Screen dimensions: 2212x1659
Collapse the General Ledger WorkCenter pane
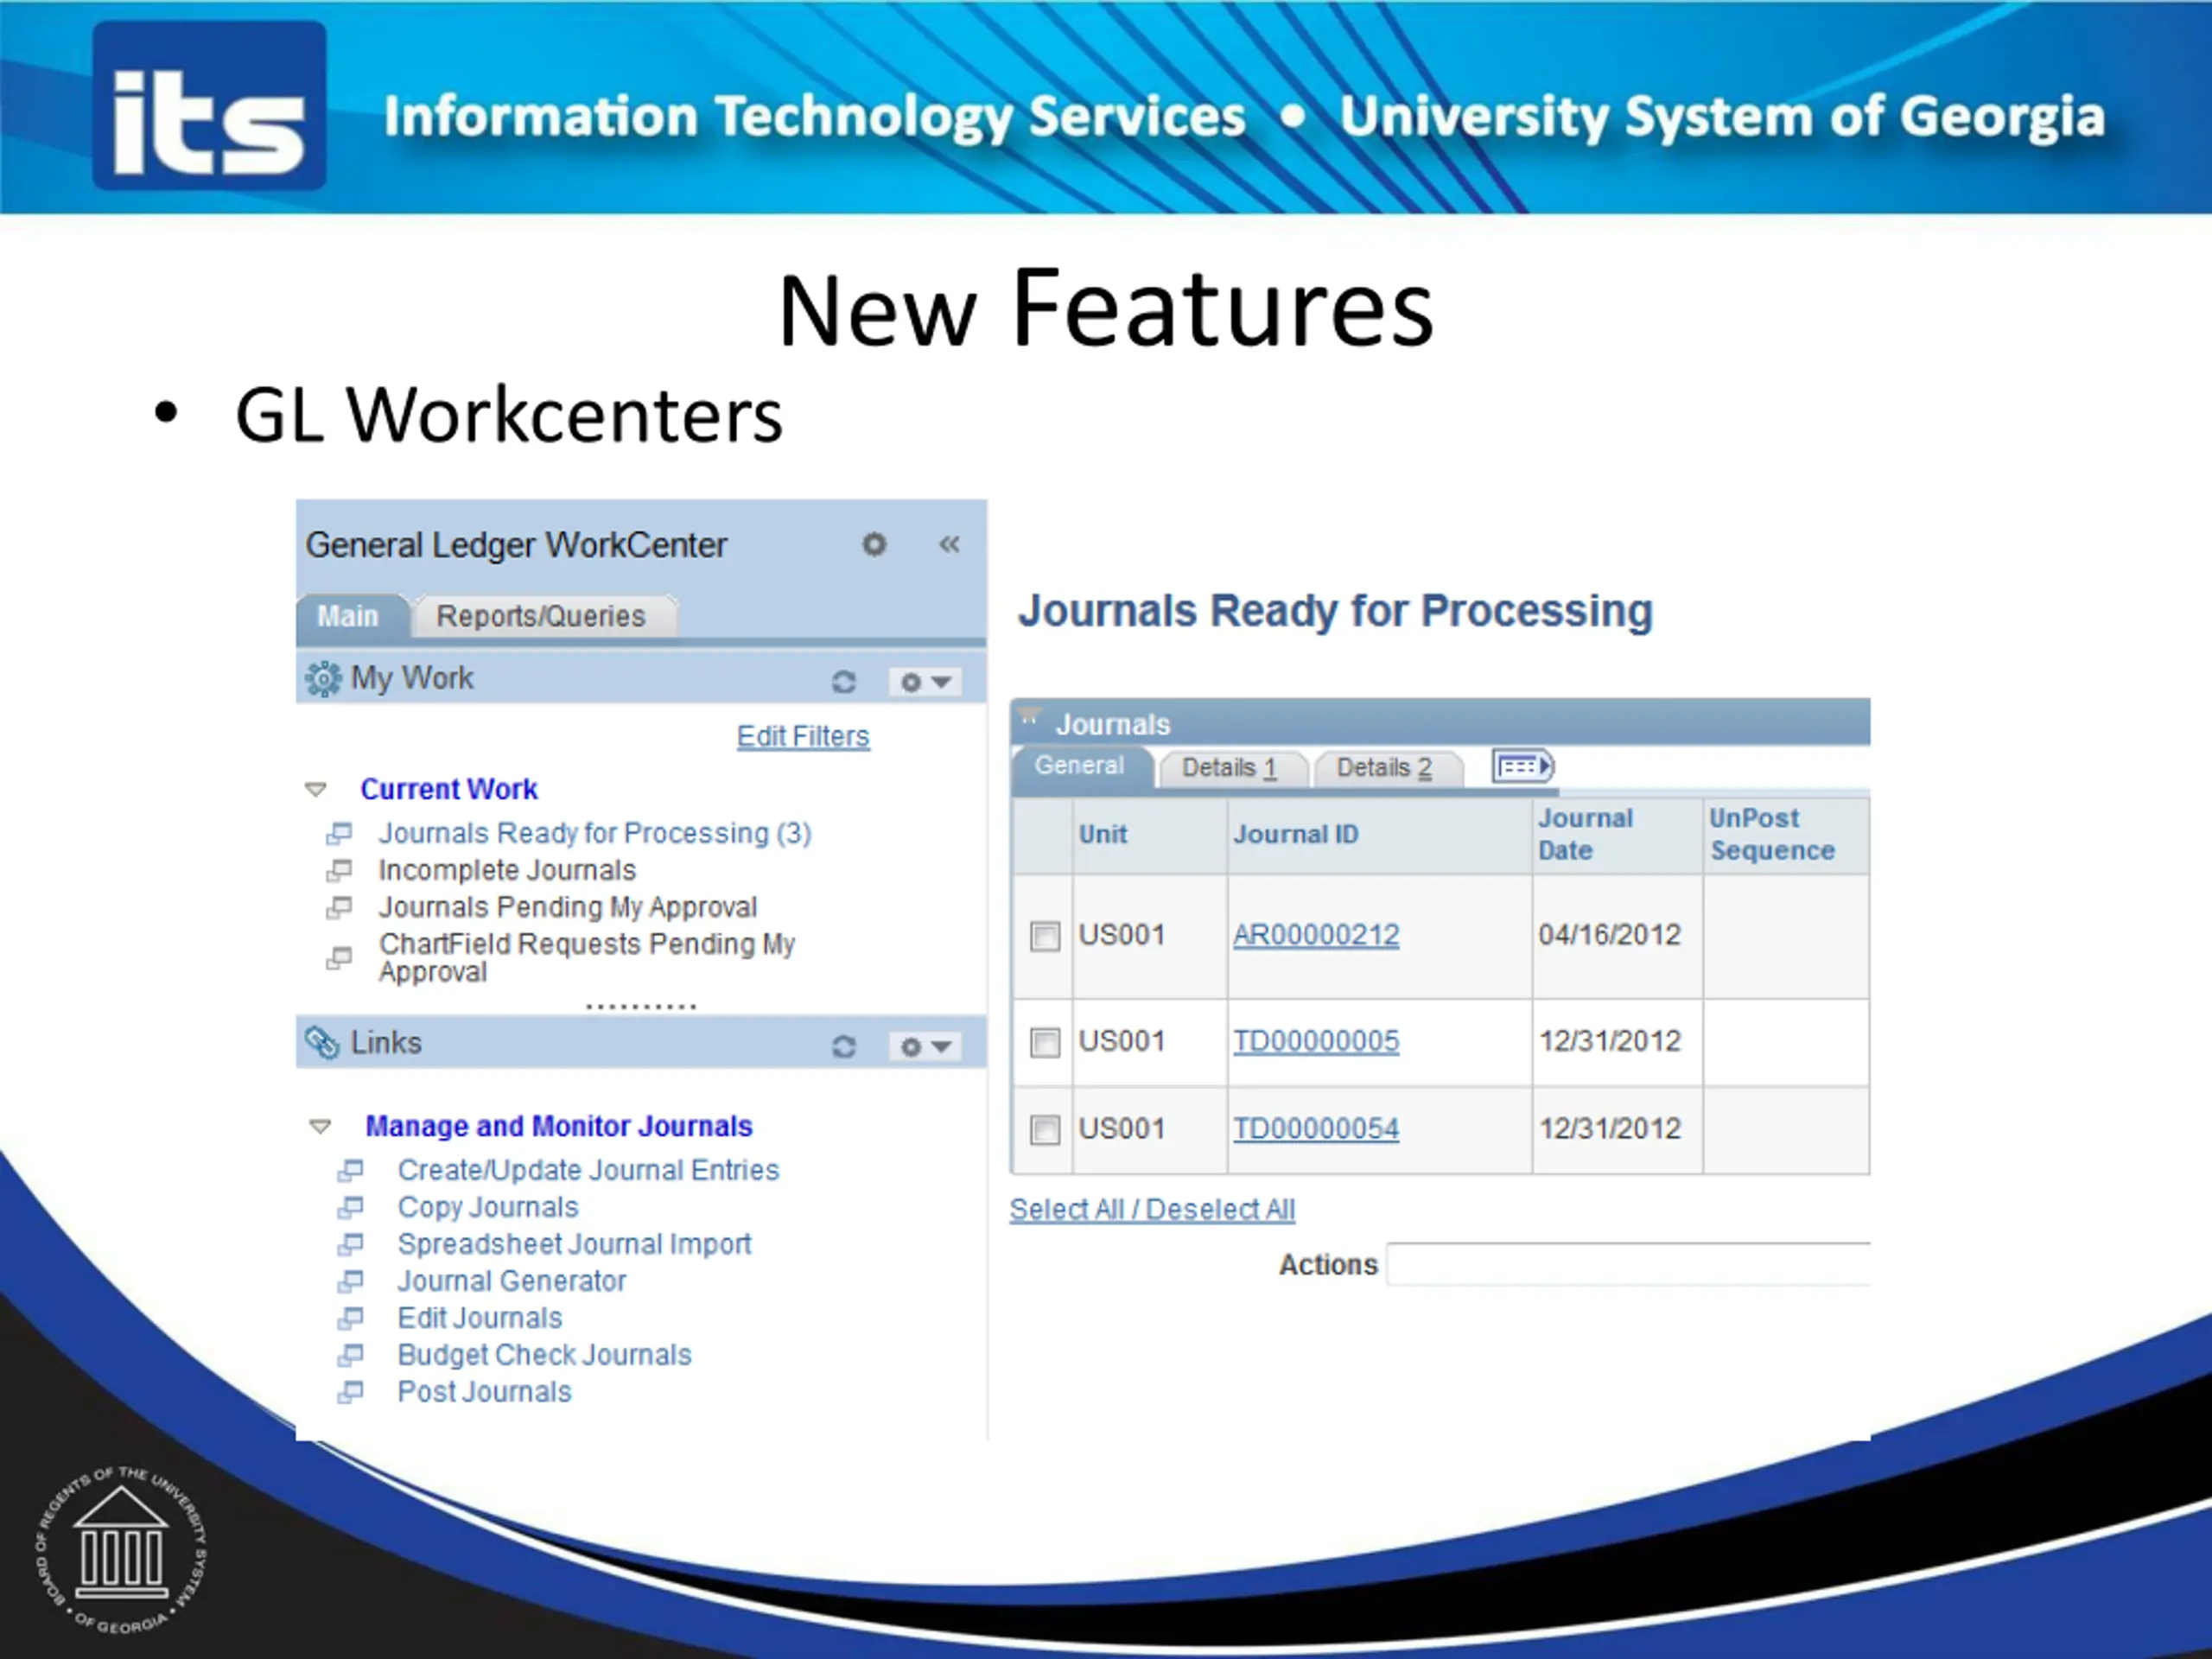tap(949, 544)
